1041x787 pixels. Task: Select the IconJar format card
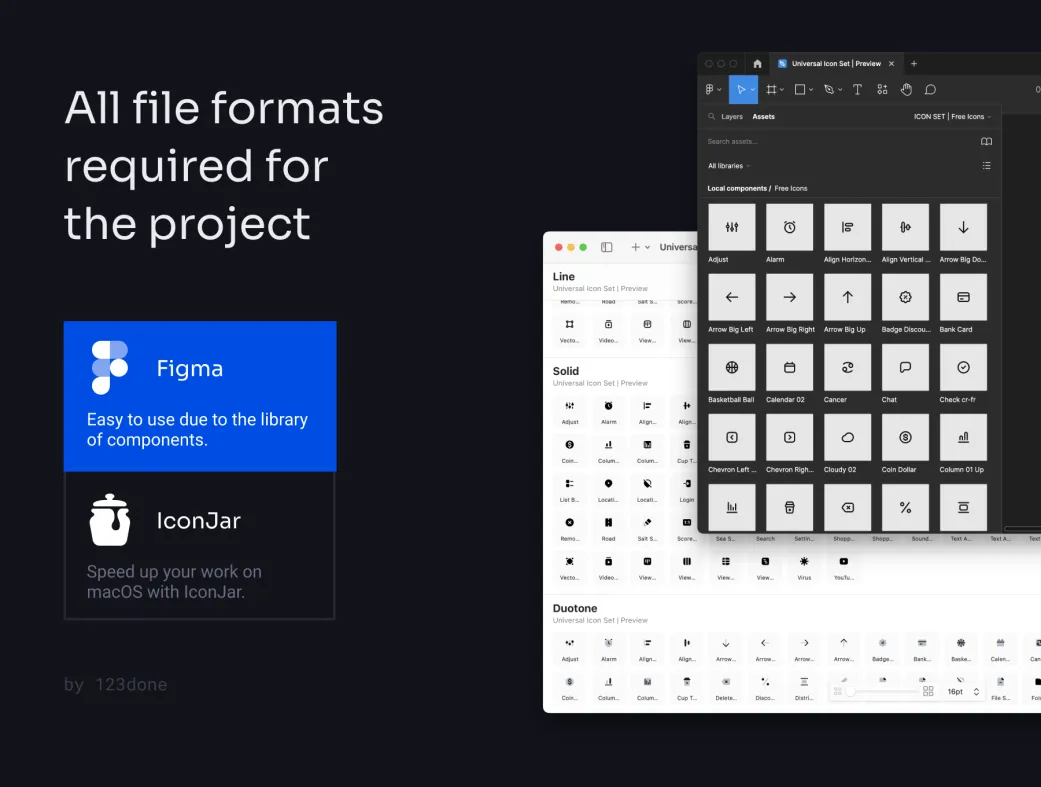[x=200, y=545]
